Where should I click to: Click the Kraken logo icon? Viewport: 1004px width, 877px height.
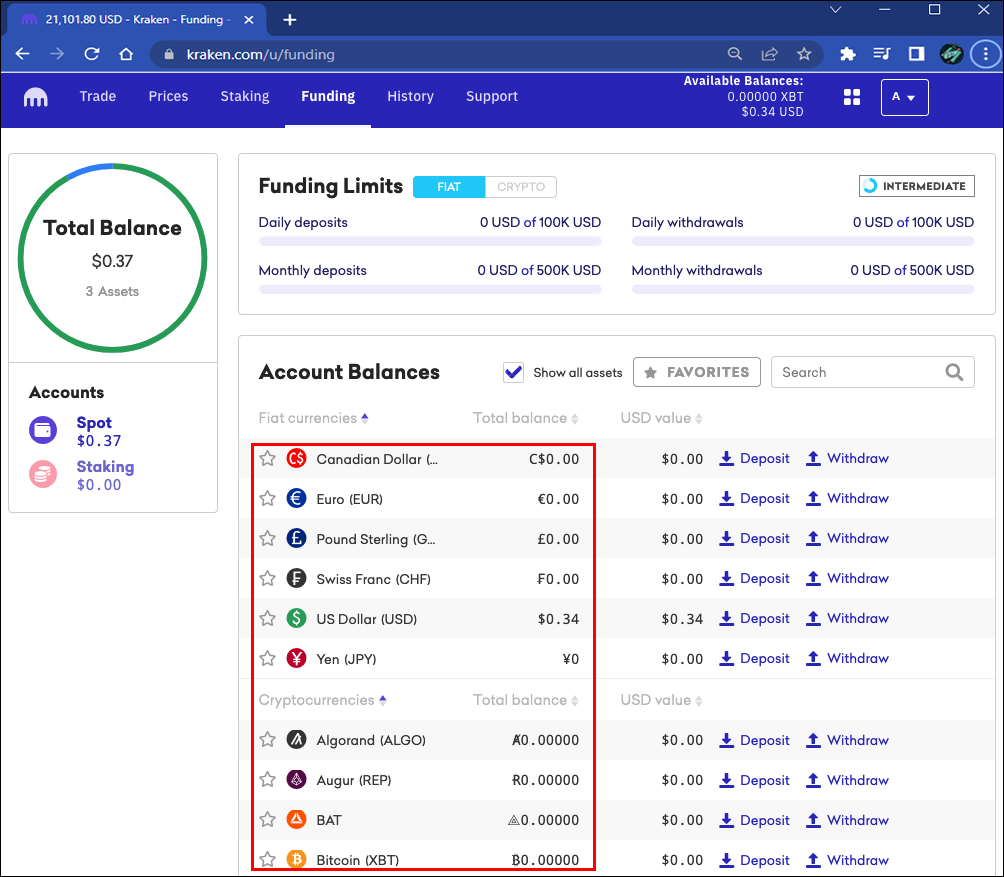coord(36,97)
